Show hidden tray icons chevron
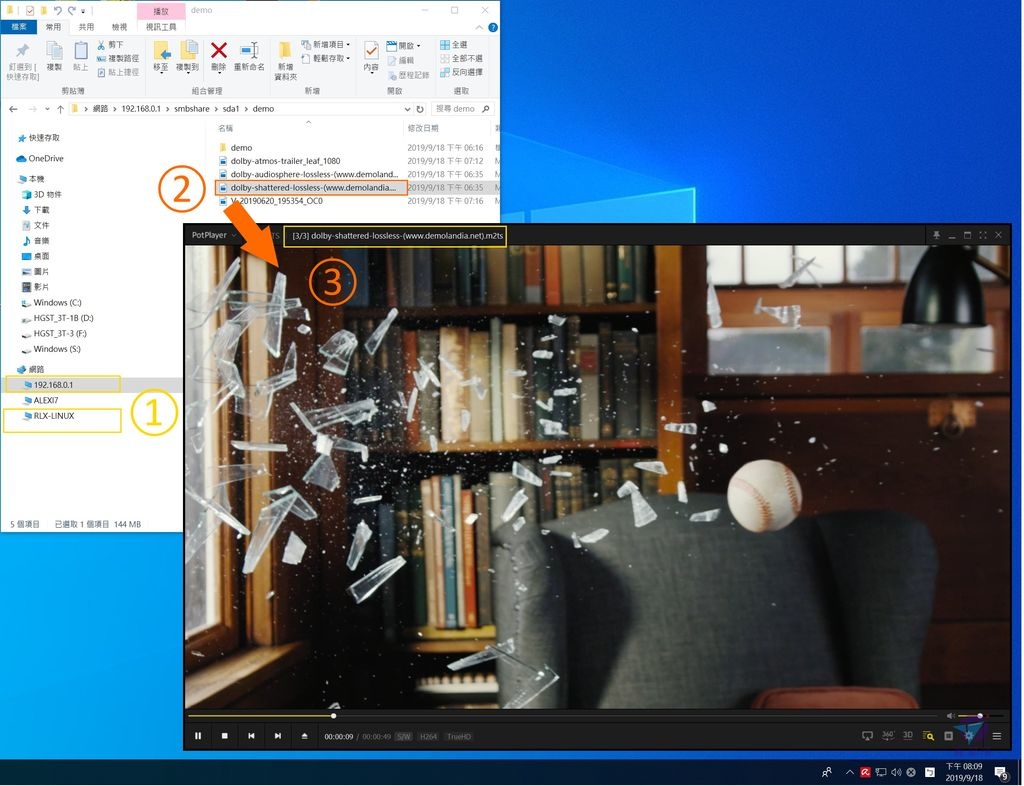This screenshot has width=1024, height=786. pos(850,772)
